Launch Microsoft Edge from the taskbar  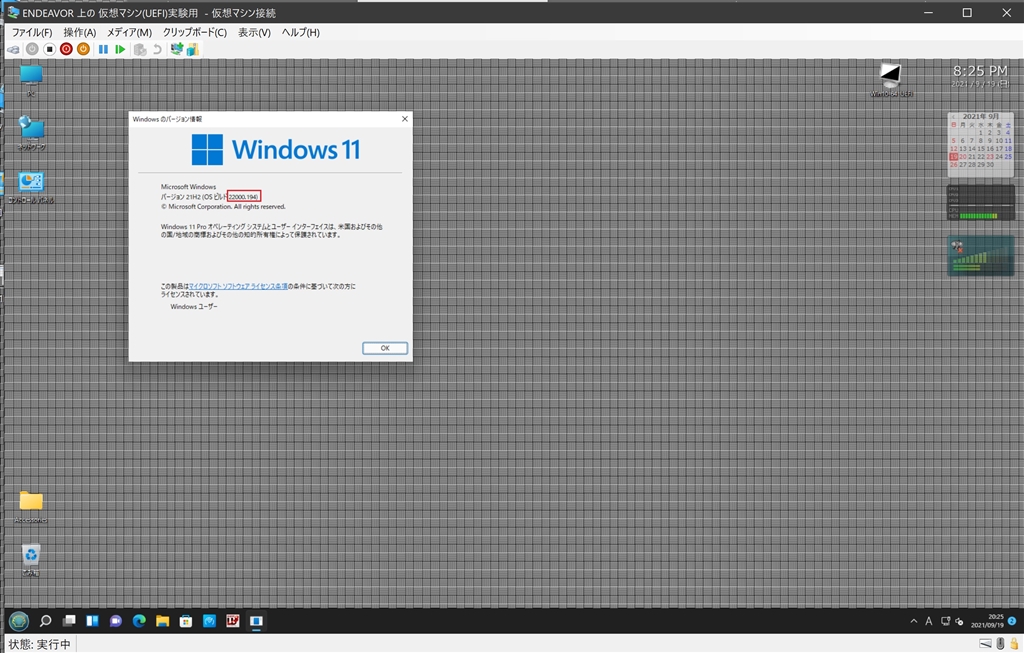pyautogui.click(x=139, y=620)
